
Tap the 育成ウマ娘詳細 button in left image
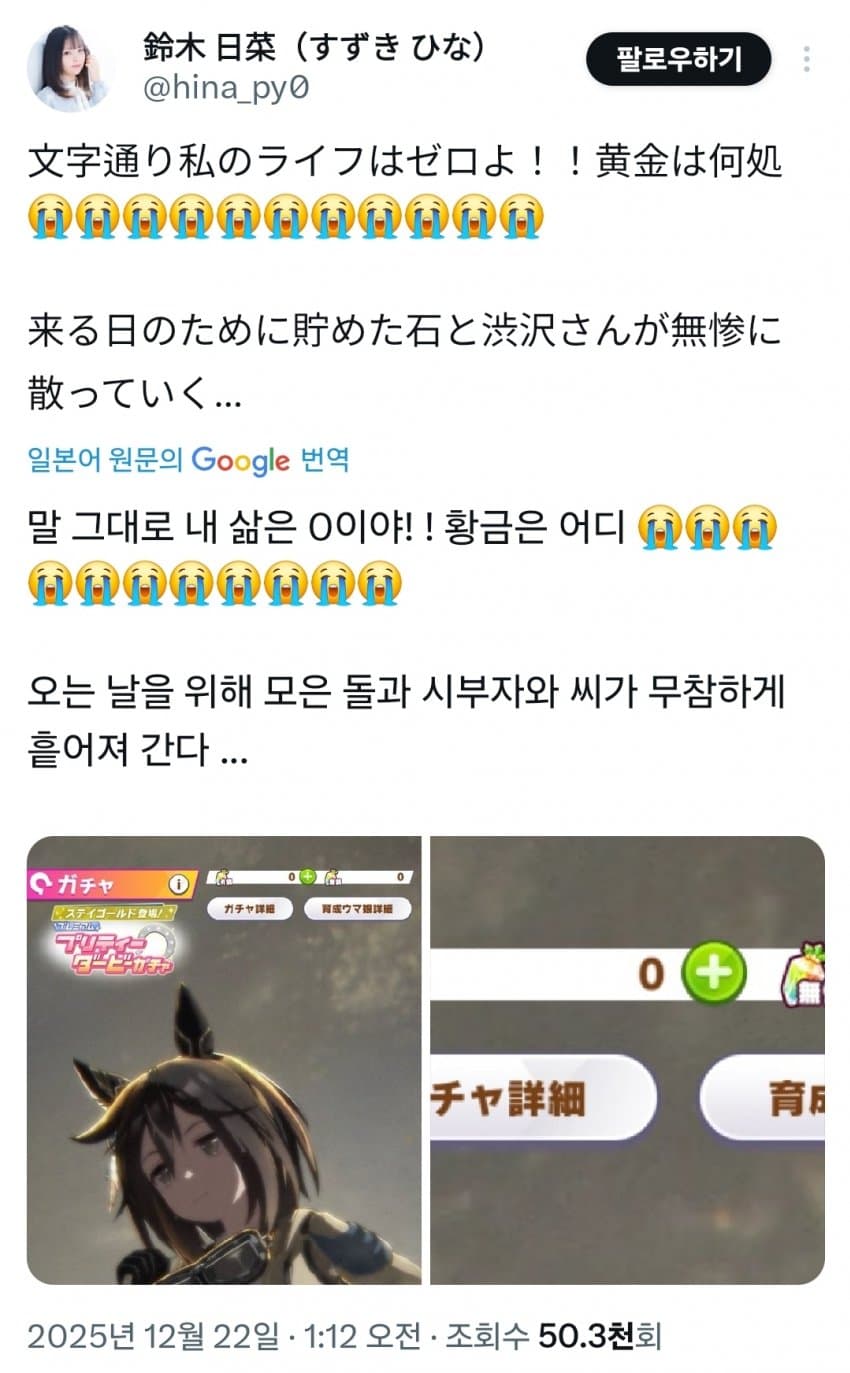click(358, 909)
